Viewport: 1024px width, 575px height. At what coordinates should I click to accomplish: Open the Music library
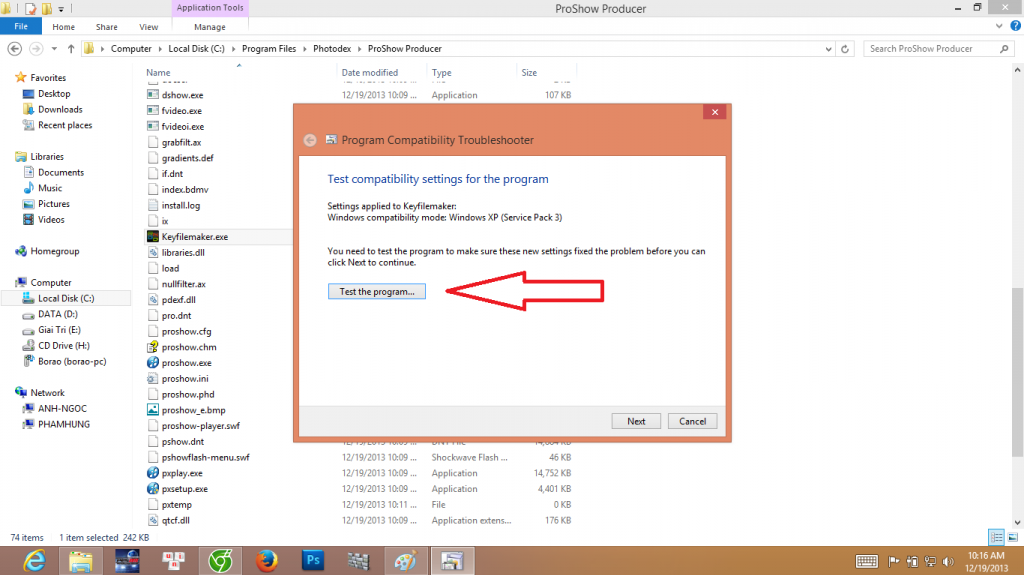click(50, 188)
